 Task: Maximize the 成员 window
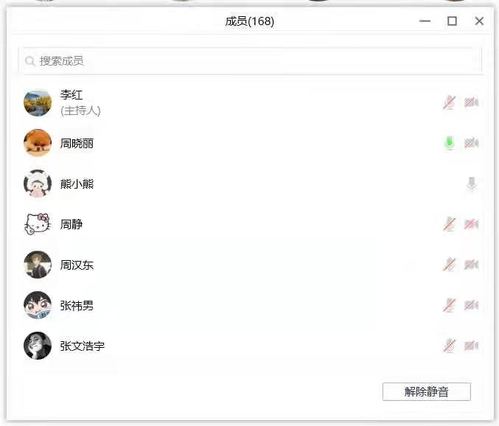pos(452,21)
